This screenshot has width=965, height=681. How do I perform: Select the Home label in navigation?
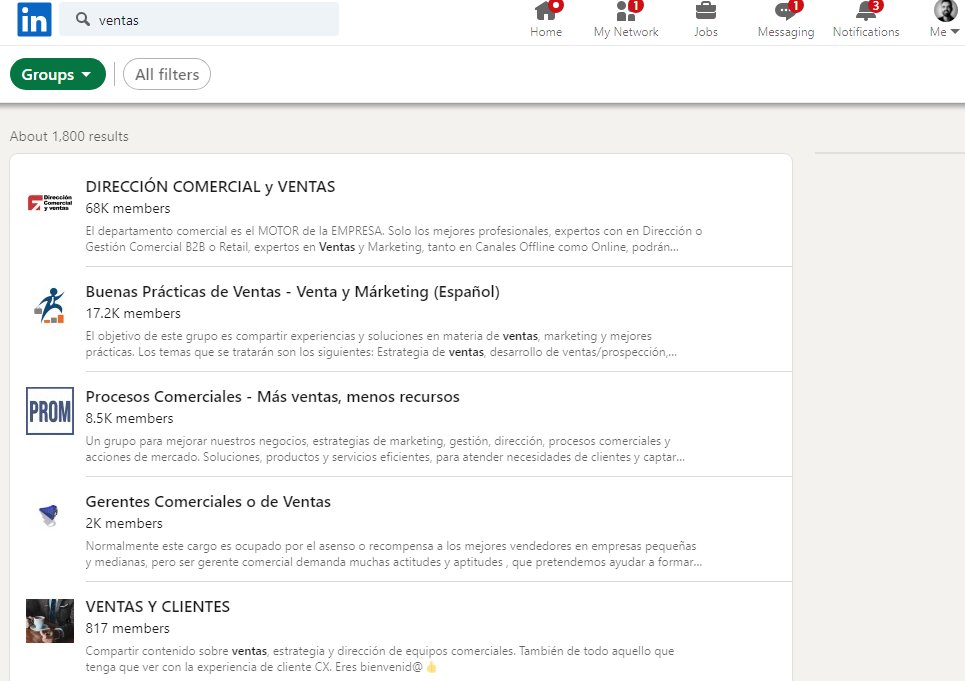(546, 32)
